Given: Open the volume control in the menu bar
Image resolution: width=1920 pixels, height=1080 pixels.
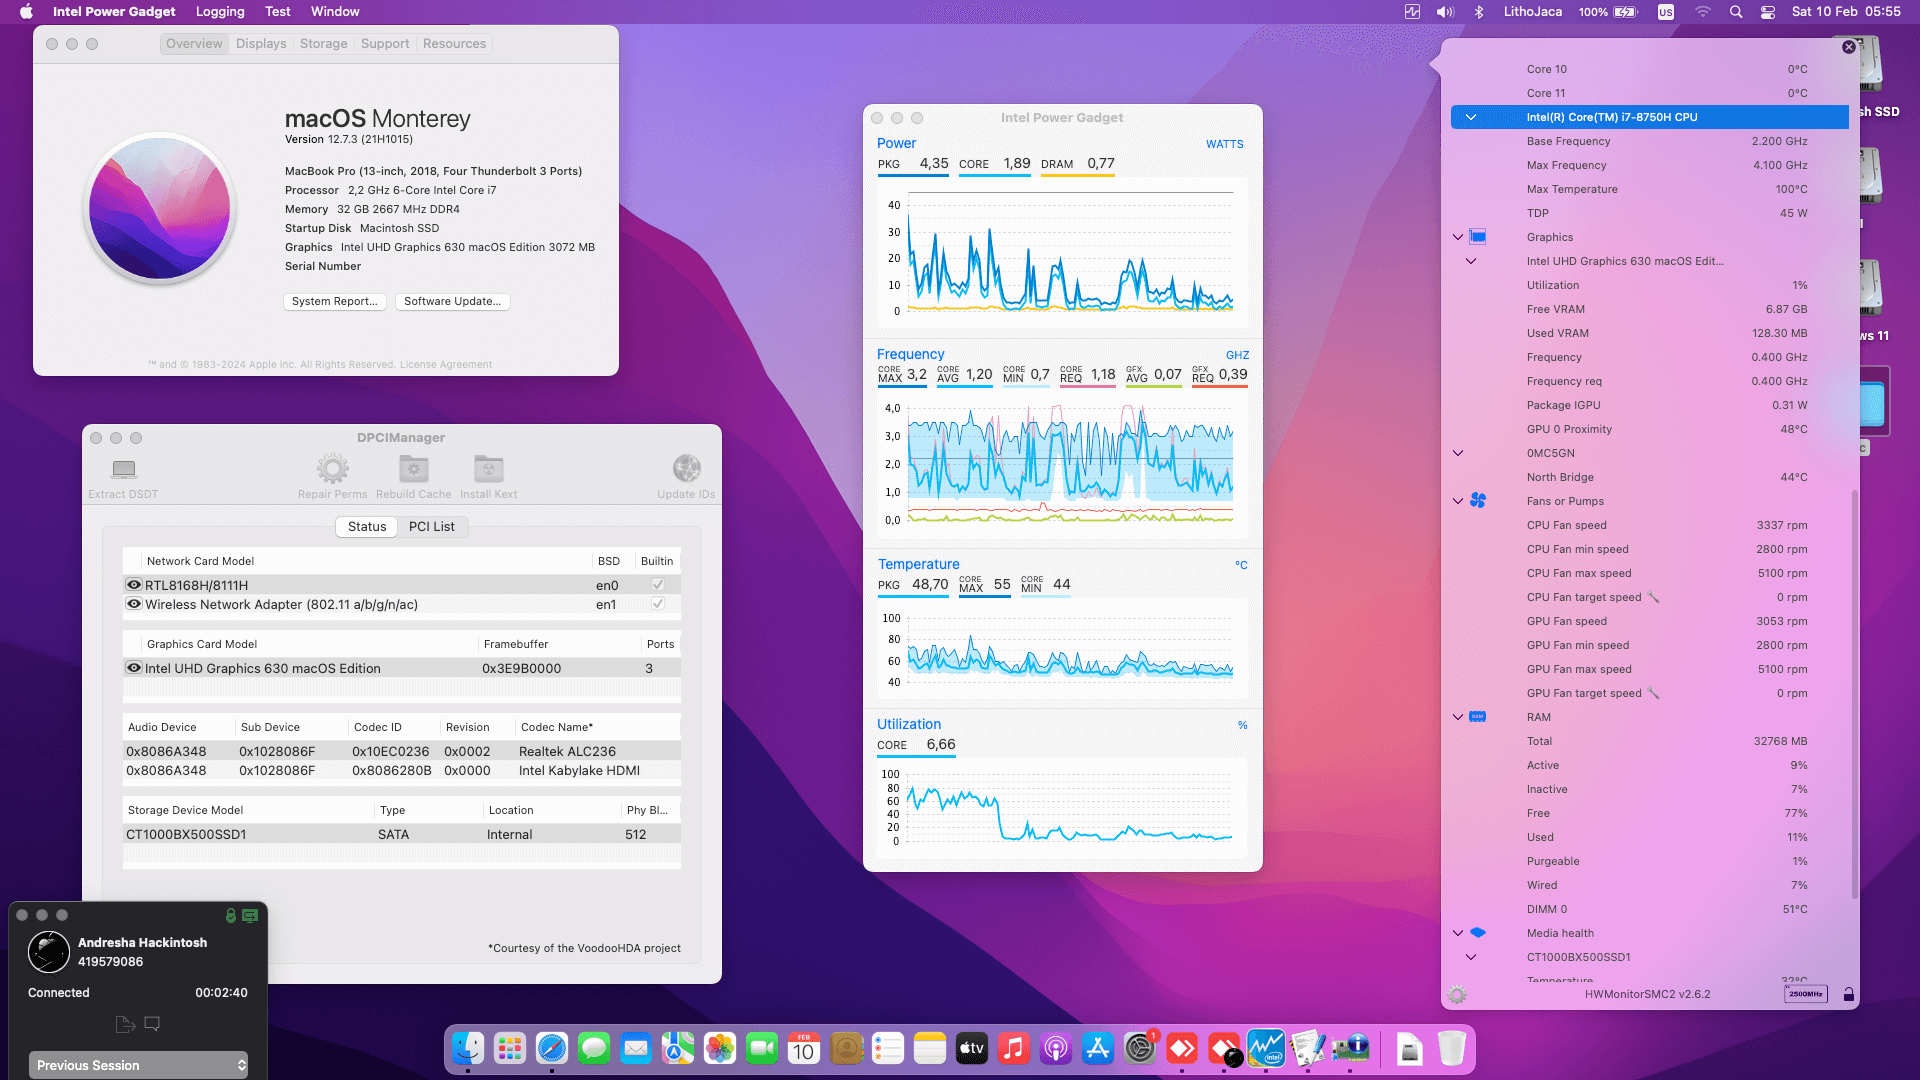Looking at the screenshot, I should (x=1445, y=12).
